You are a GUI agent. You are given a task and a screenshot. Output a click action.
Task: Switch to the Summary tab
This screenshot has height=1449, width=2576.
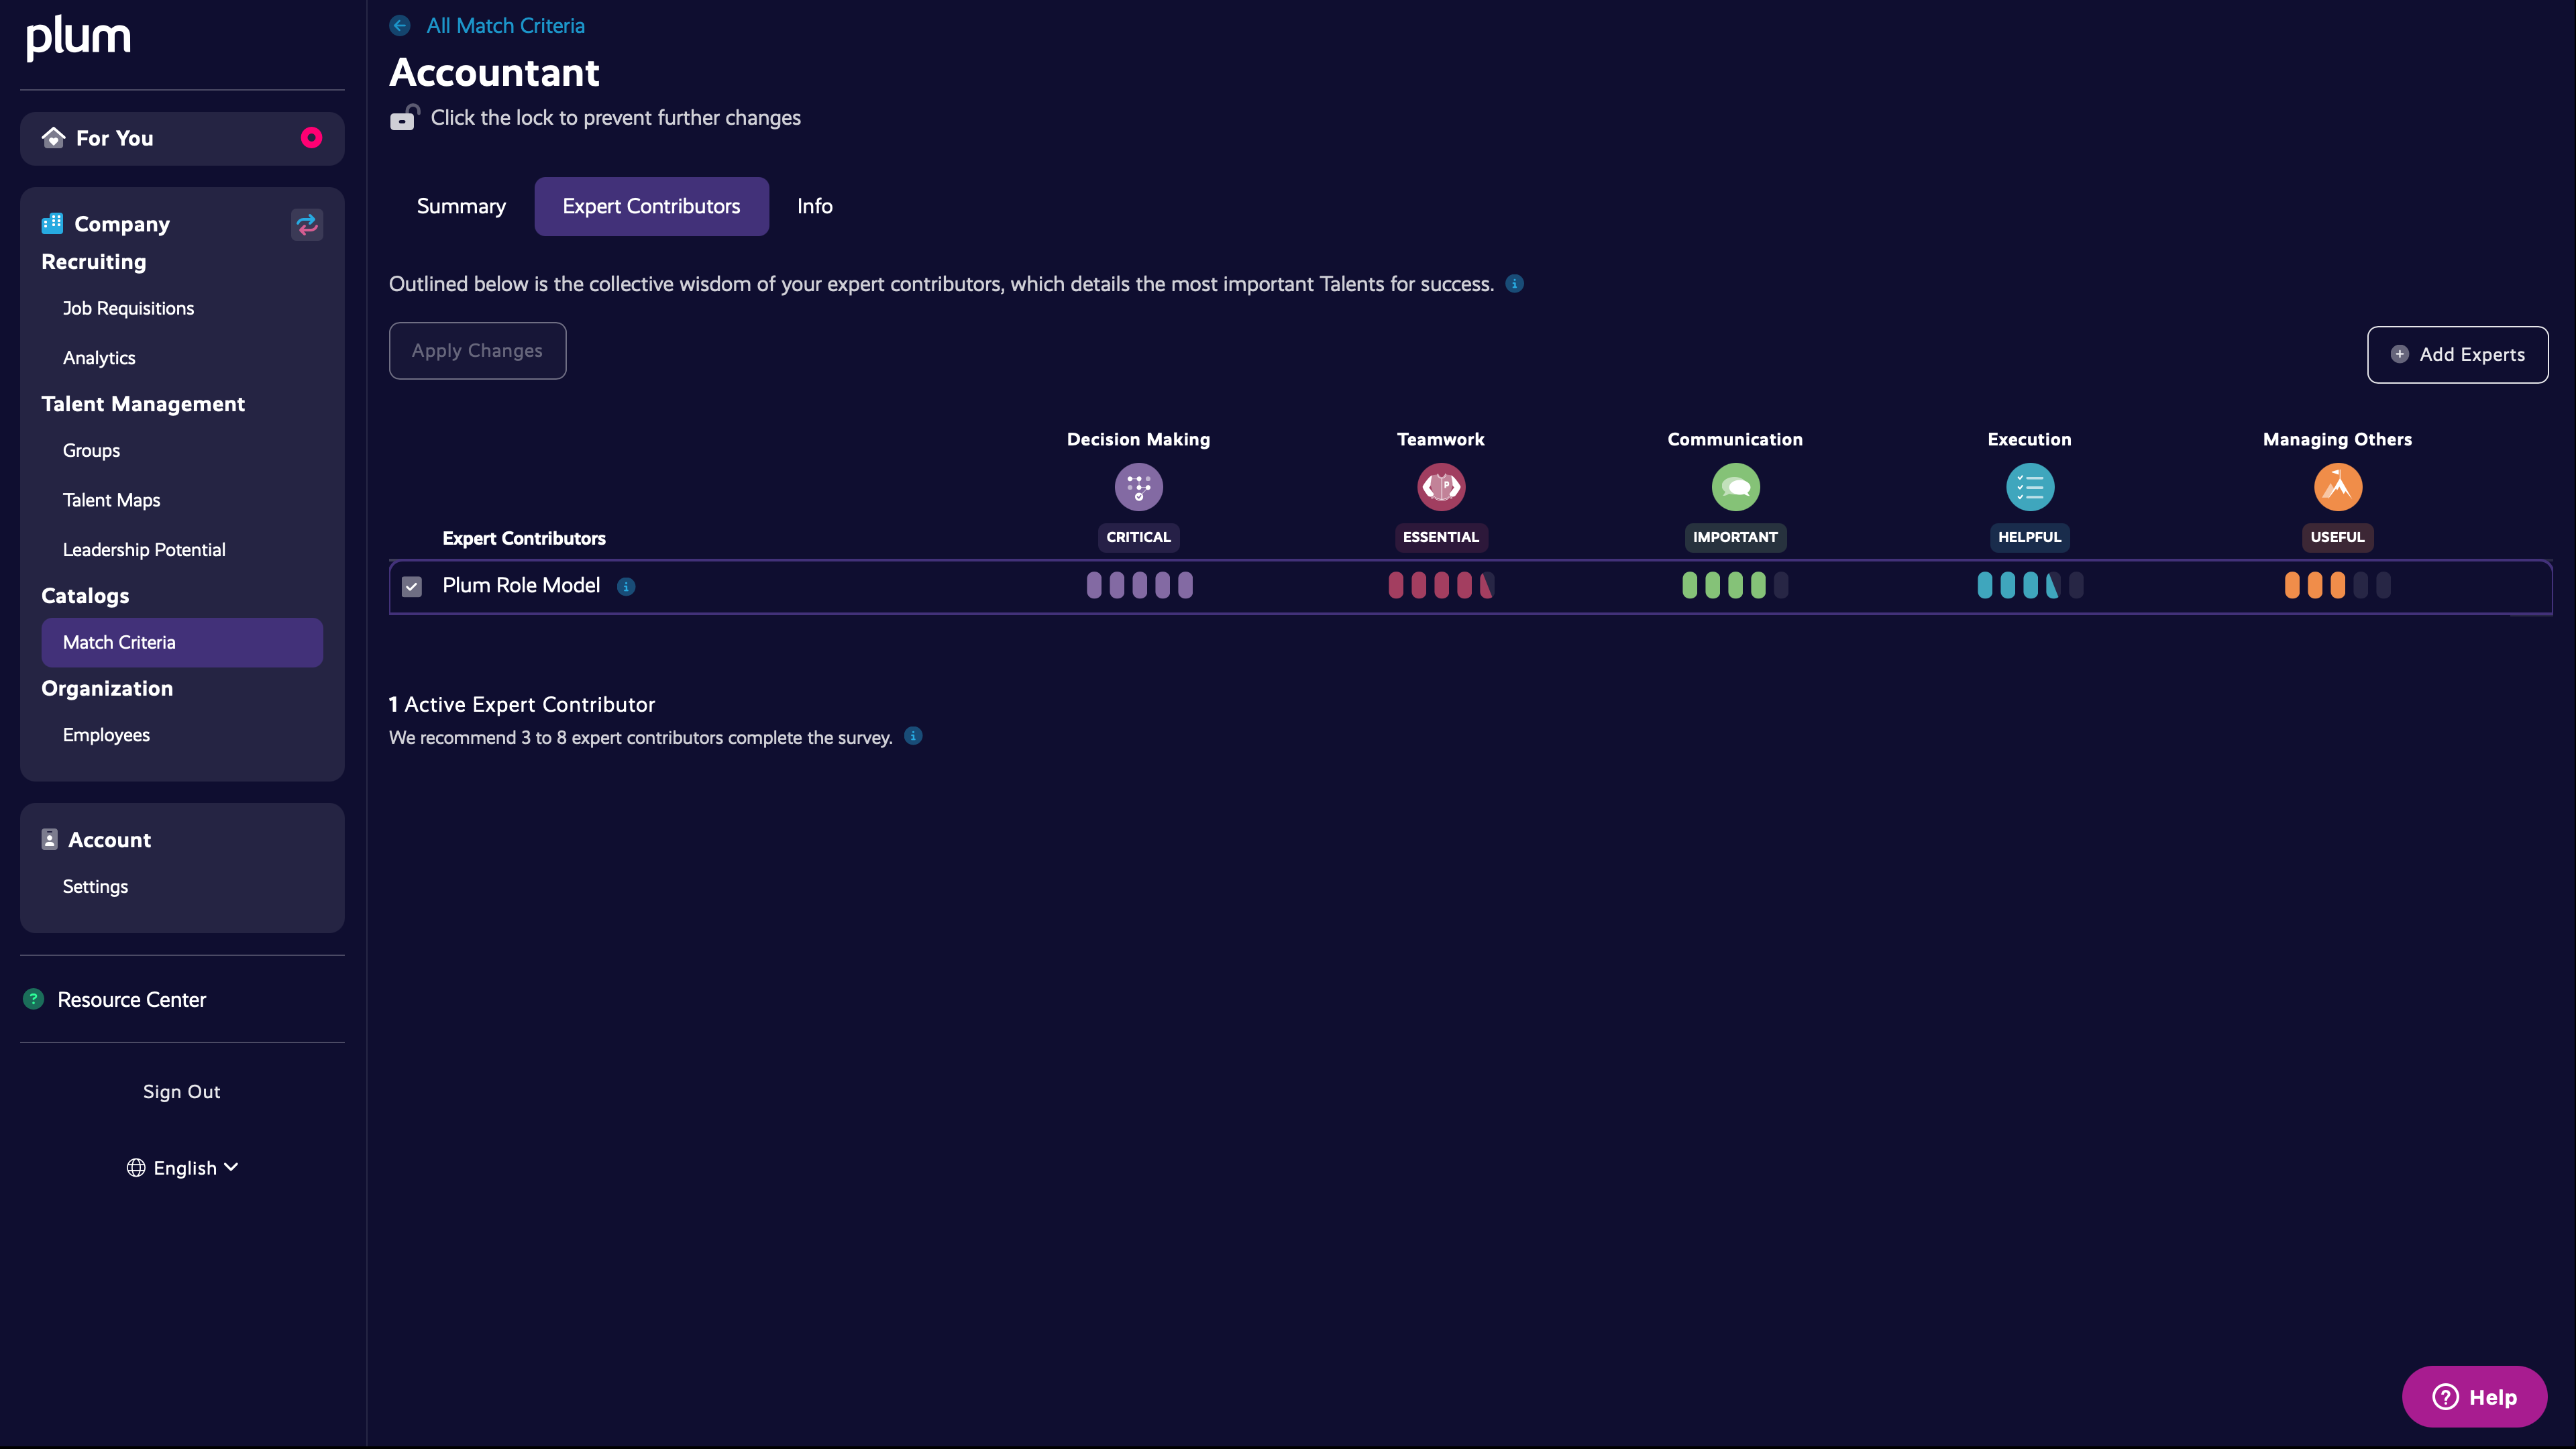click(461, 206)
